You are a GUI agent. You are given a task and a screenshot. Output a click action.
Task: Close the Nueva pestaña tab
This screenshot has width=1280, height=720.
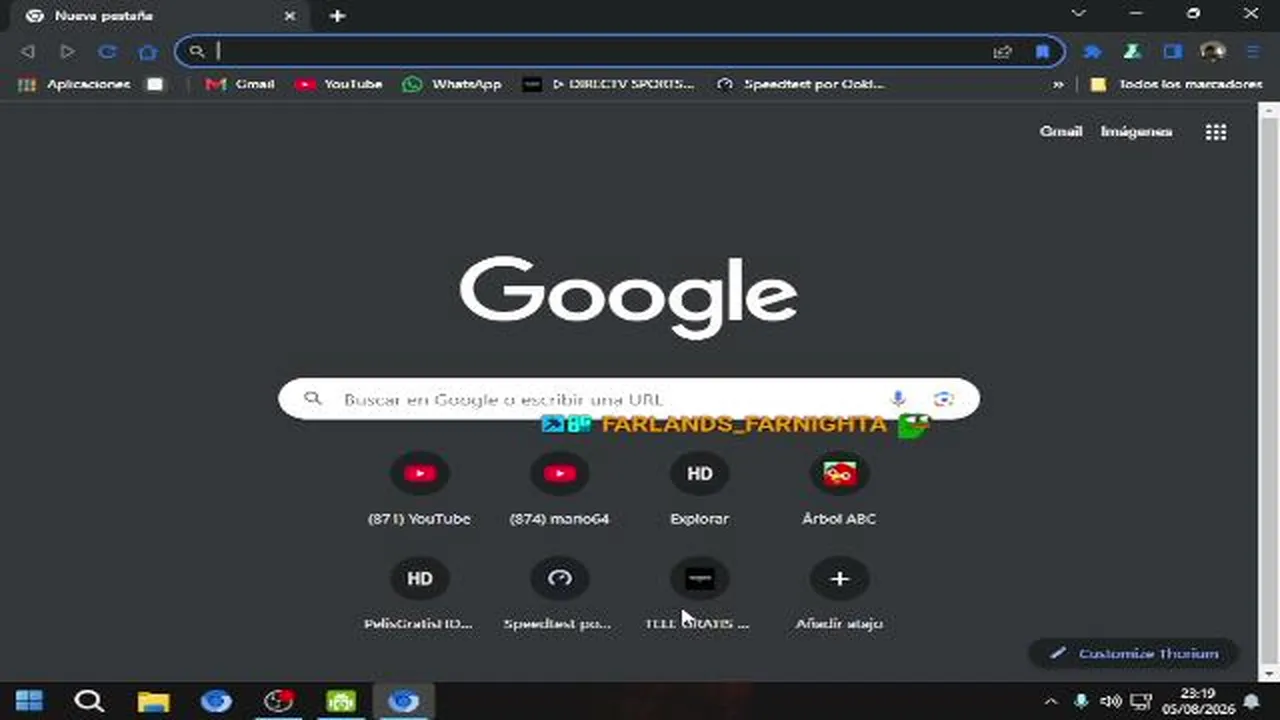click(x=290, y=16)
